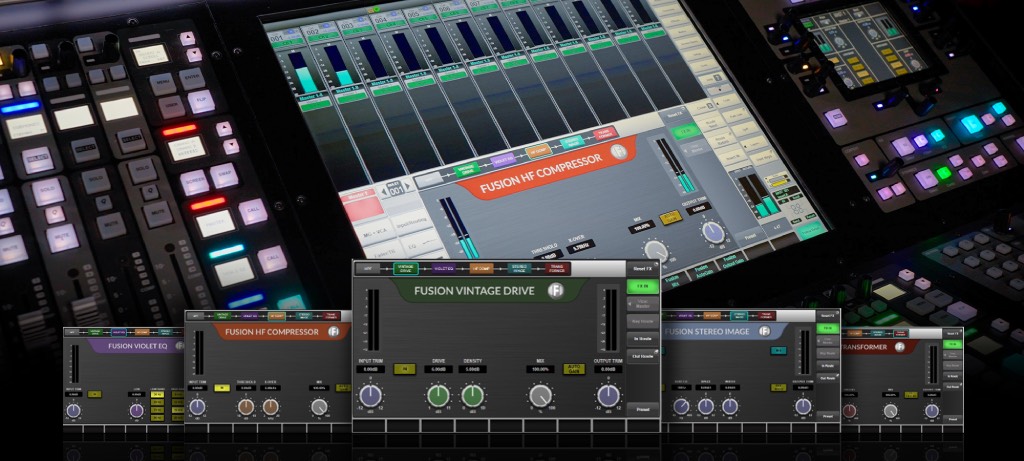
Task: Adjust the Mix knob on Vintage Drive
Action: pyautogui.click(x=540, y=396)
